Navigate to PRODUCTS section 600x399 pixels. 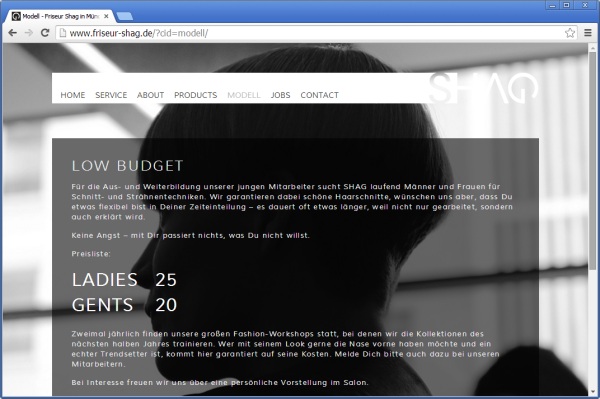coord(196,95)
